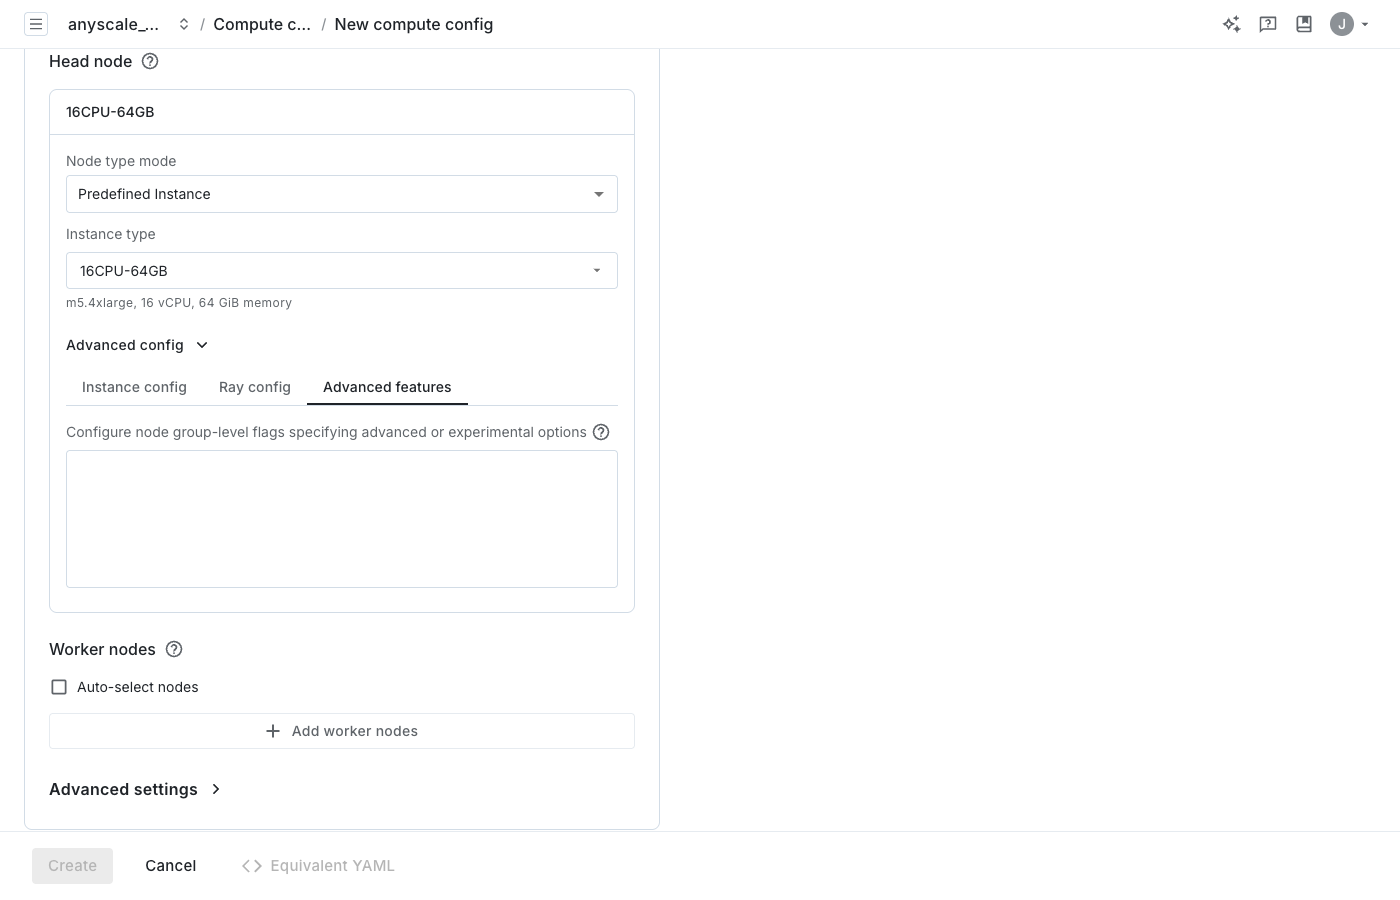
Task: Click the Head node help icon
Action: point(150,61)
